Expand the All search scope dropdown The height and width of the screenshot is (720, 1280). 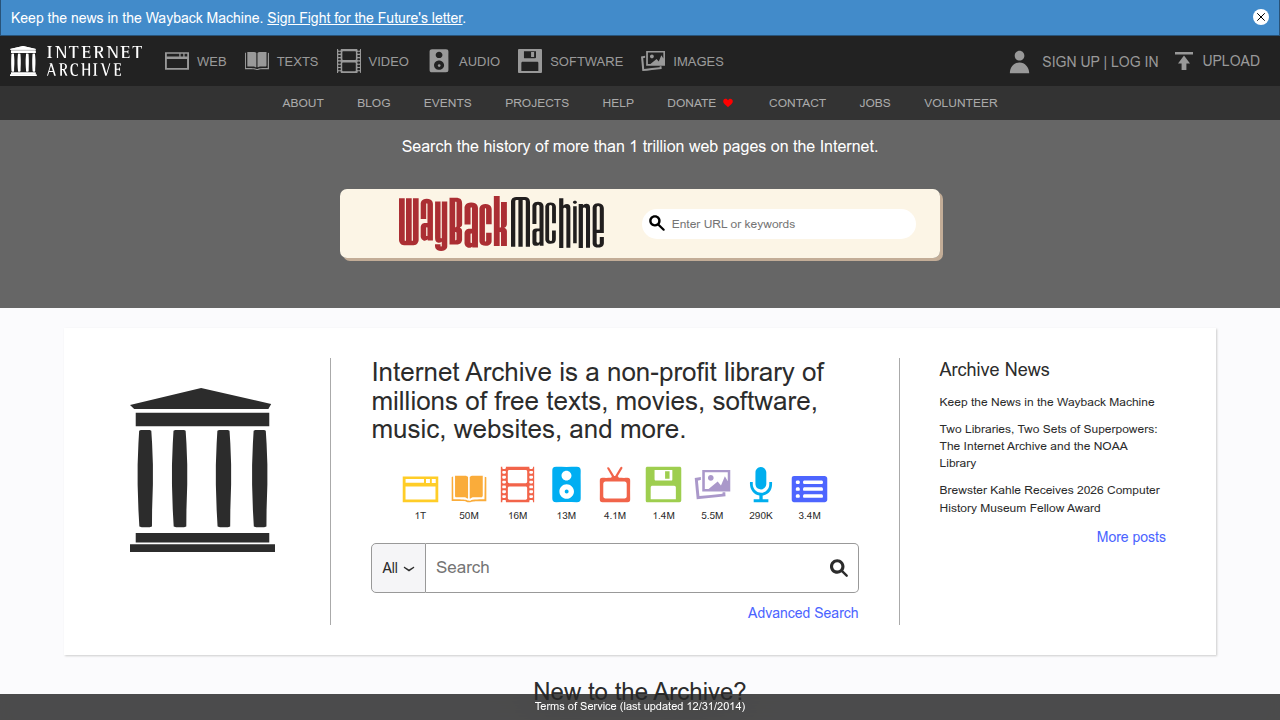[398, 568]
